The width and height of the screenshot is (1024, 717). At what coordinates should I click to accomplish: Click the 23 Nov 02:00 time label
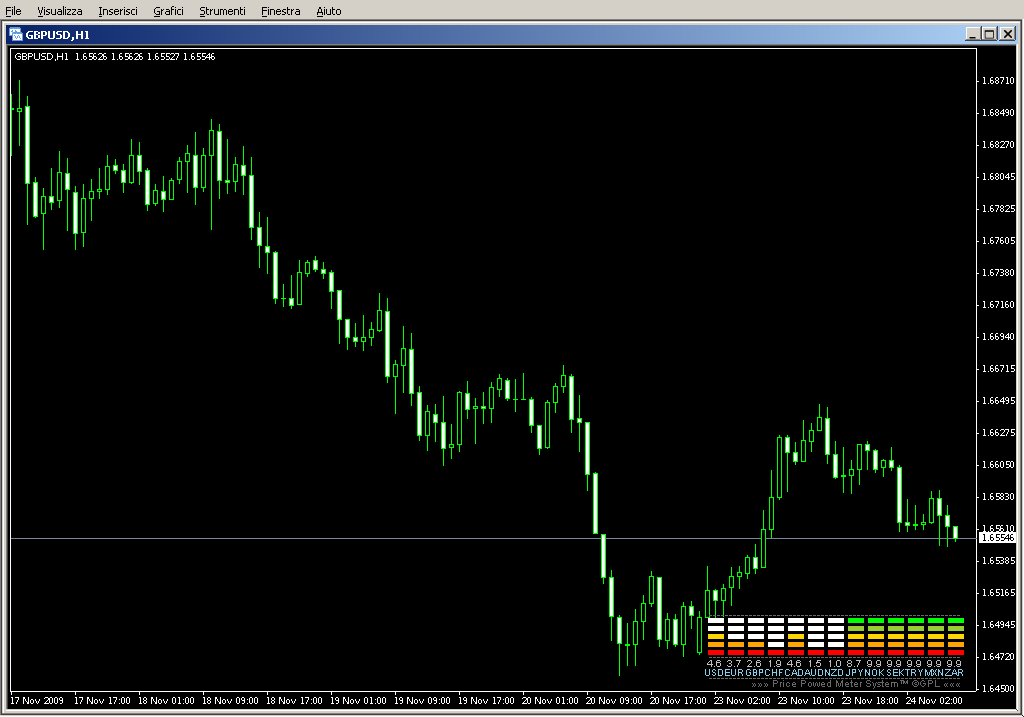click(x=742, y=701)
